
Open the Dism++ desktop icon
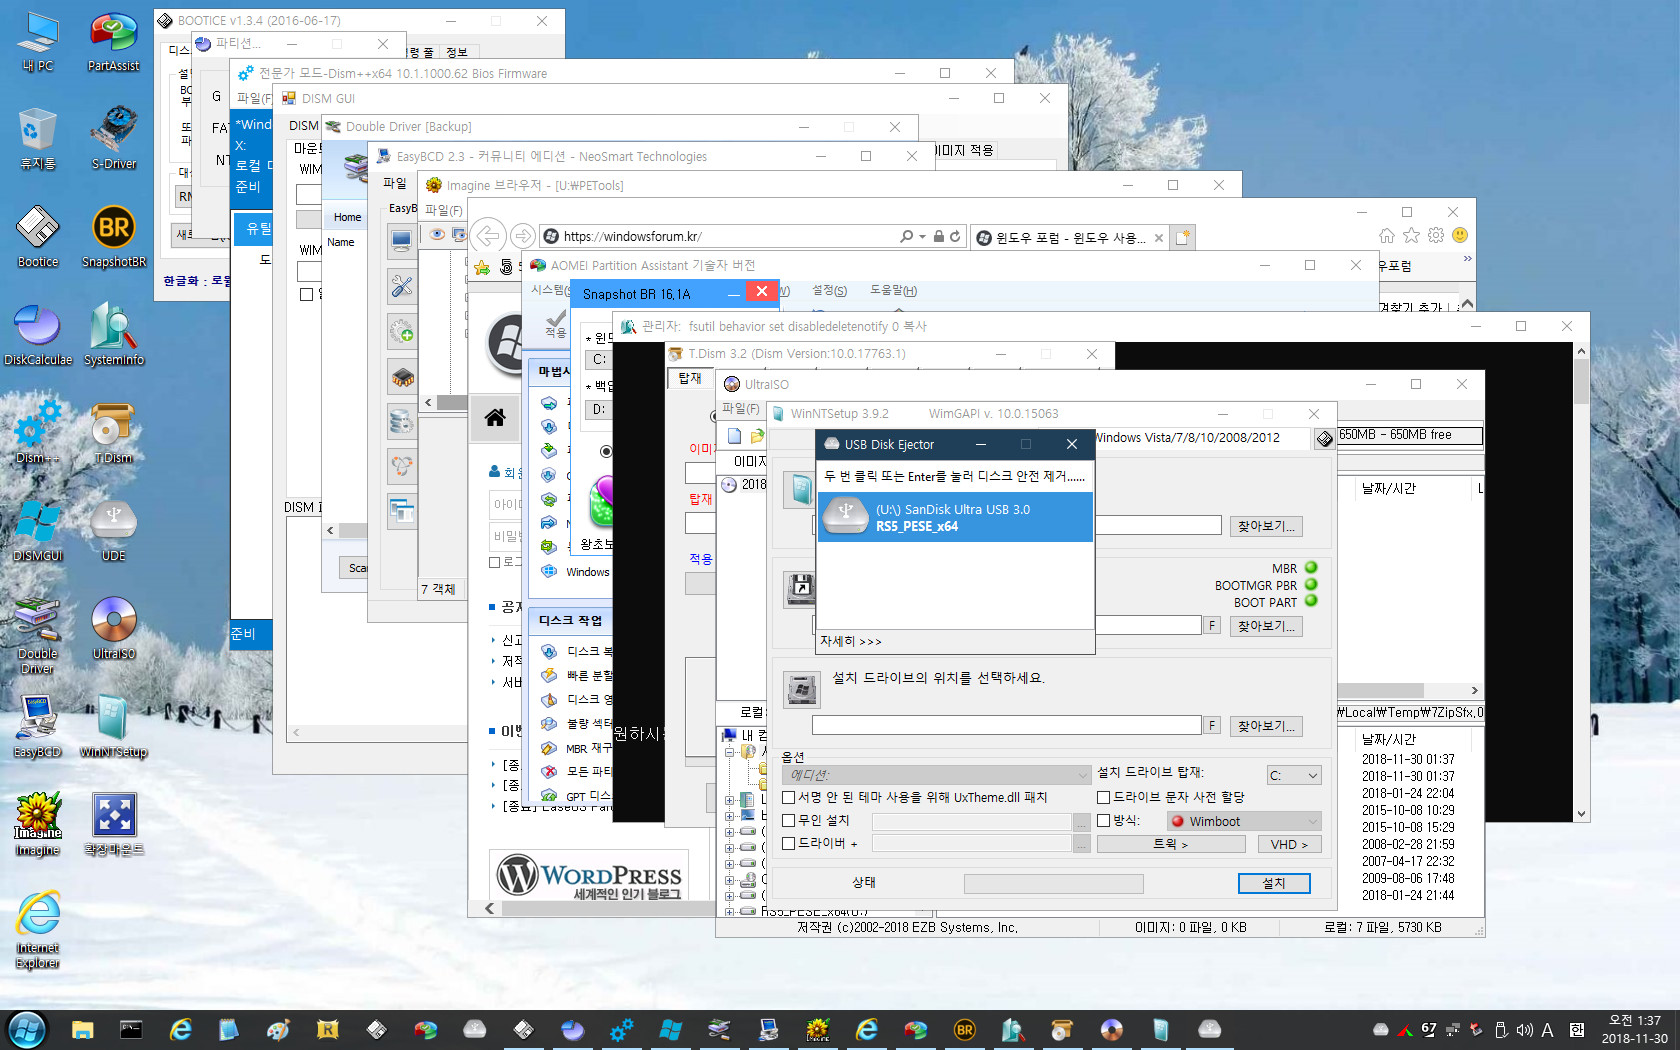(x=38, y=432)
